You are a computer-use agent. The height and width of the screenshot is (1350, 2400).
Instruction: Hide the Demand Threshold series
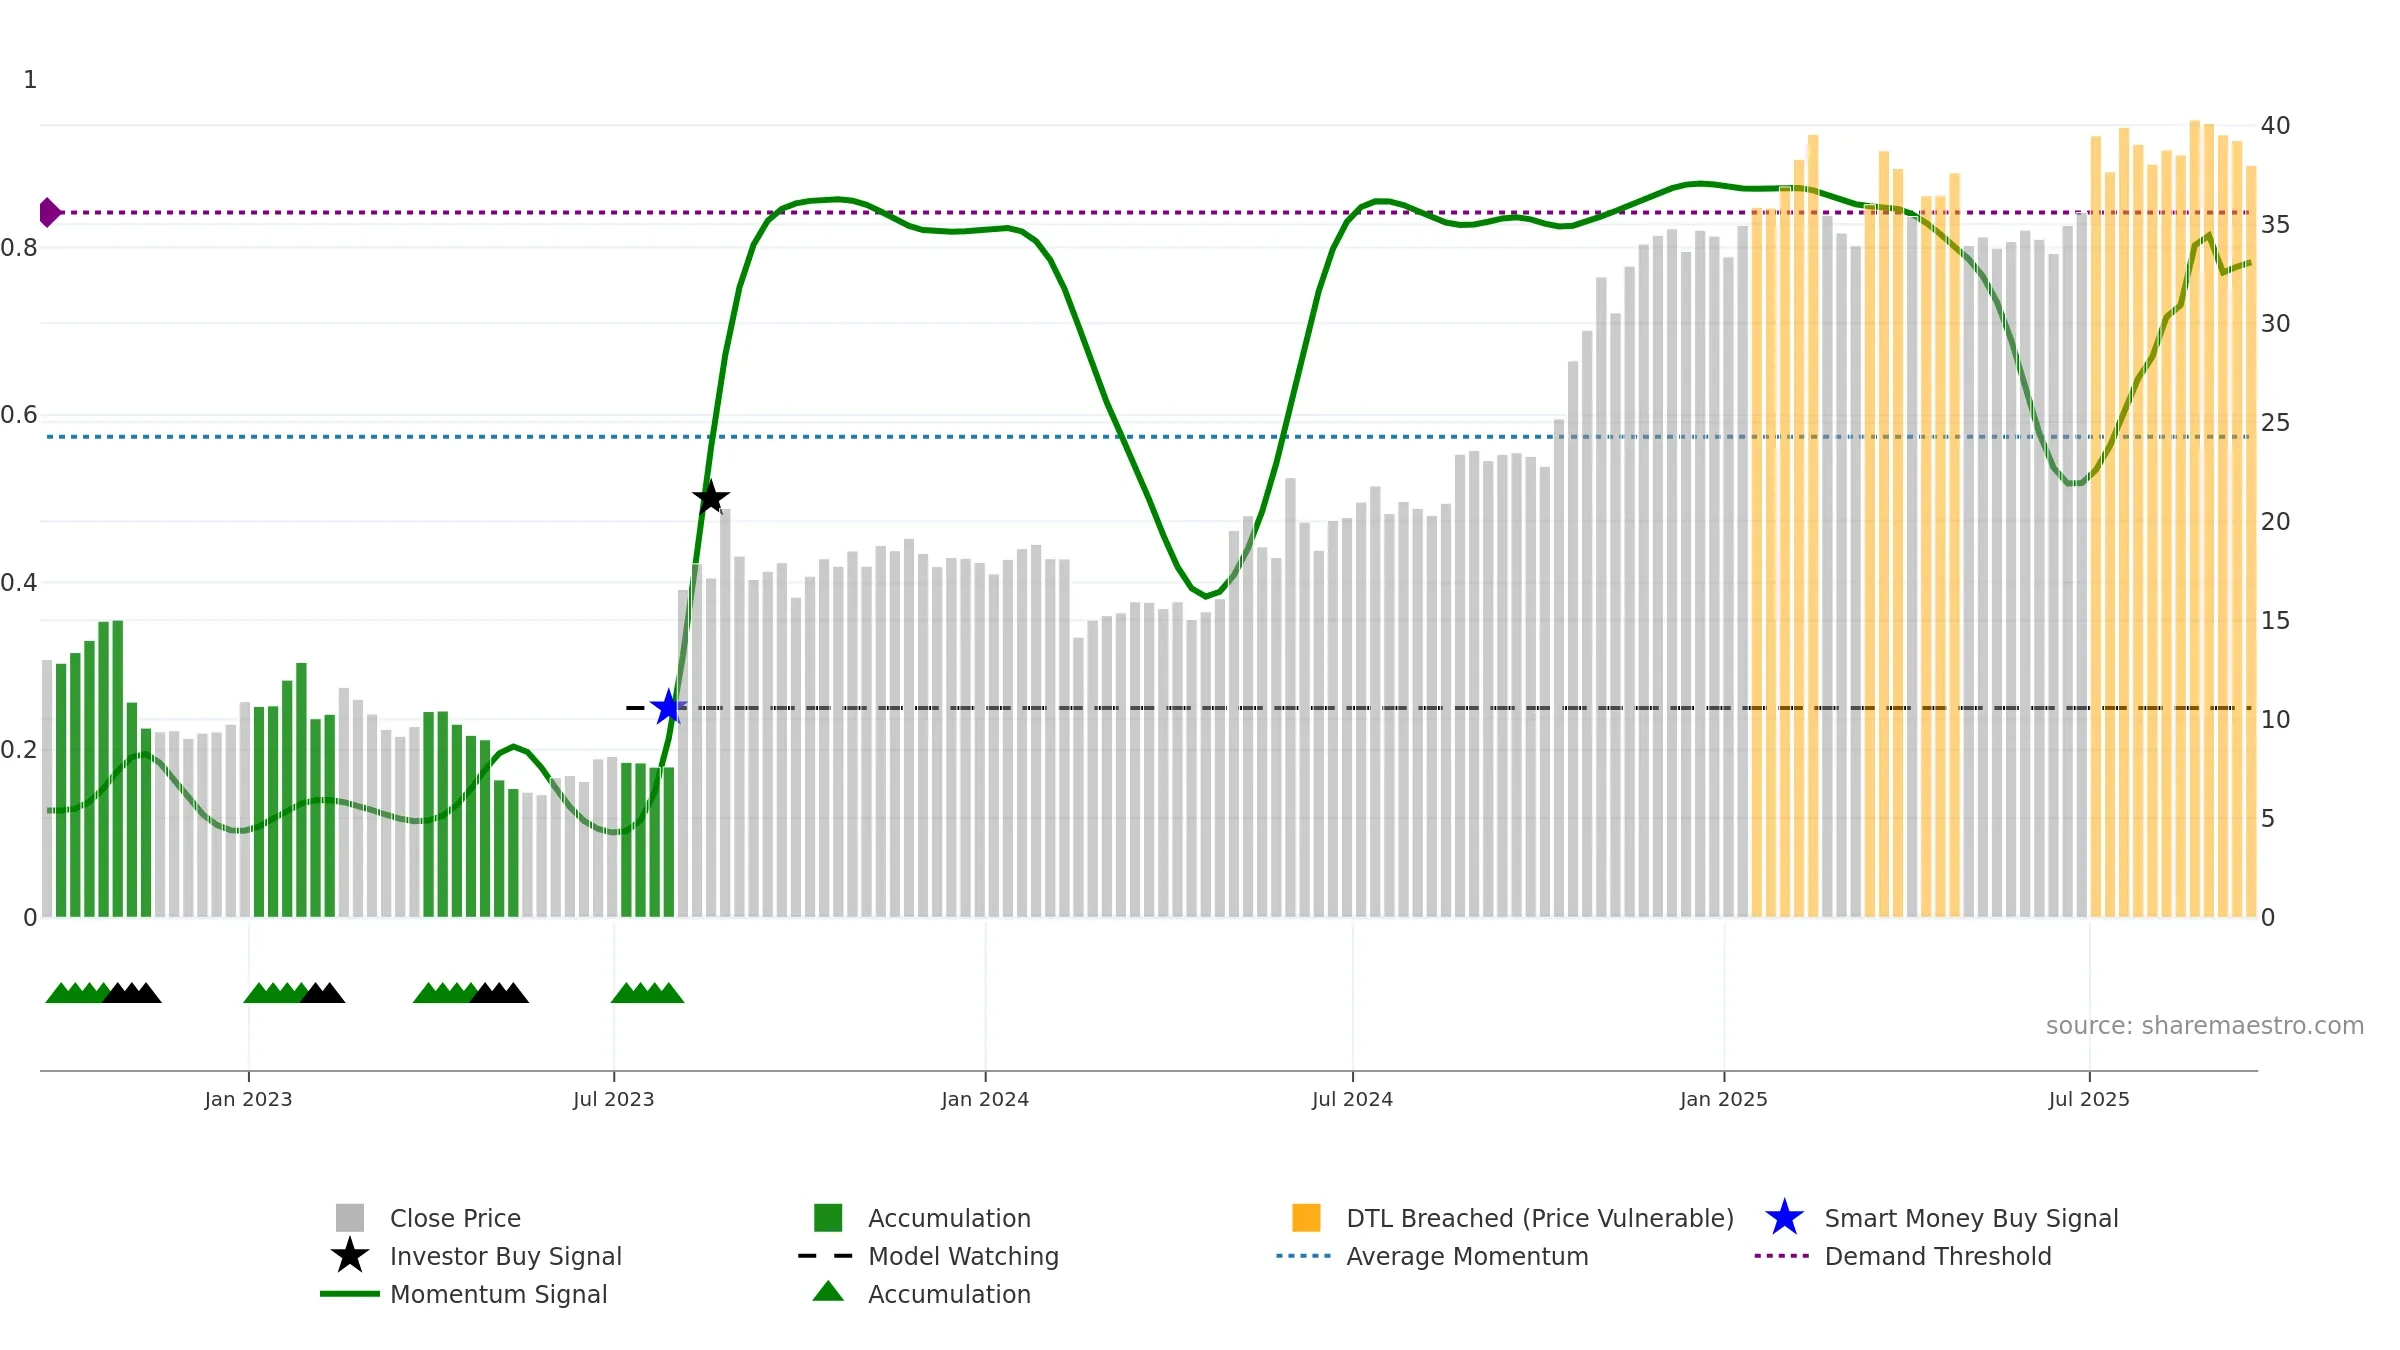click(x=1937, y=1256)
